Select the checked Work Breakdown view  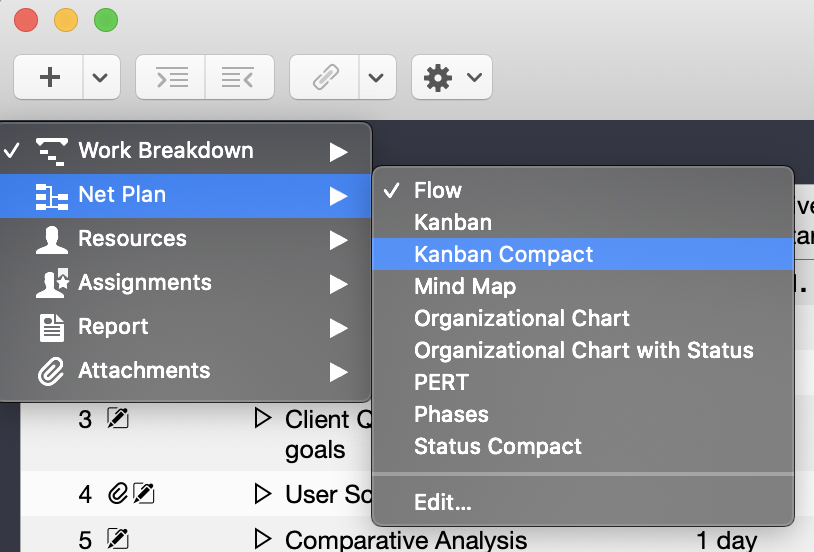pyautogui.click(x=165, y=151)
